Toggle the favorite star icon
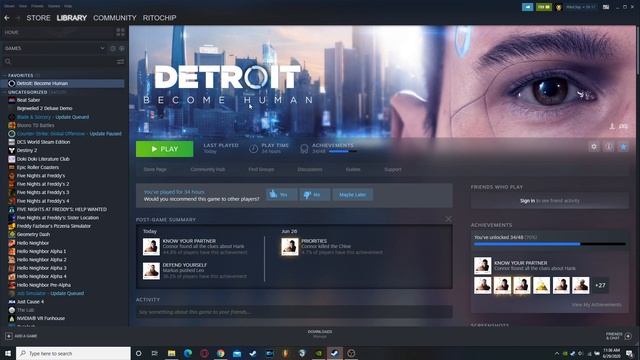This screenshot has width=640, height=360. 624,147
